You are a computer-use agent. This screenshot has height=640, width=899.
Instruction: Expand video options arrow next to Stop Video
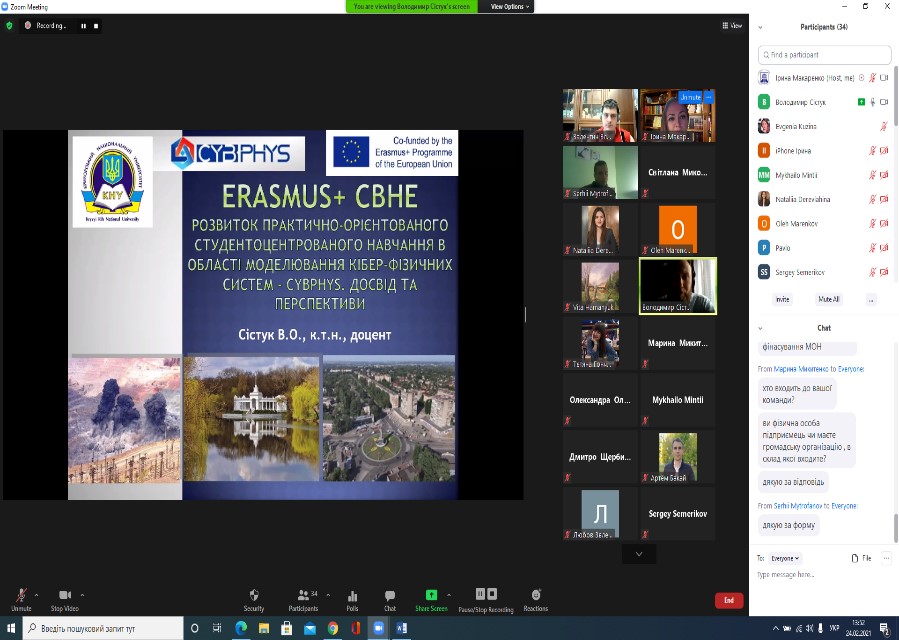(82, 595)
